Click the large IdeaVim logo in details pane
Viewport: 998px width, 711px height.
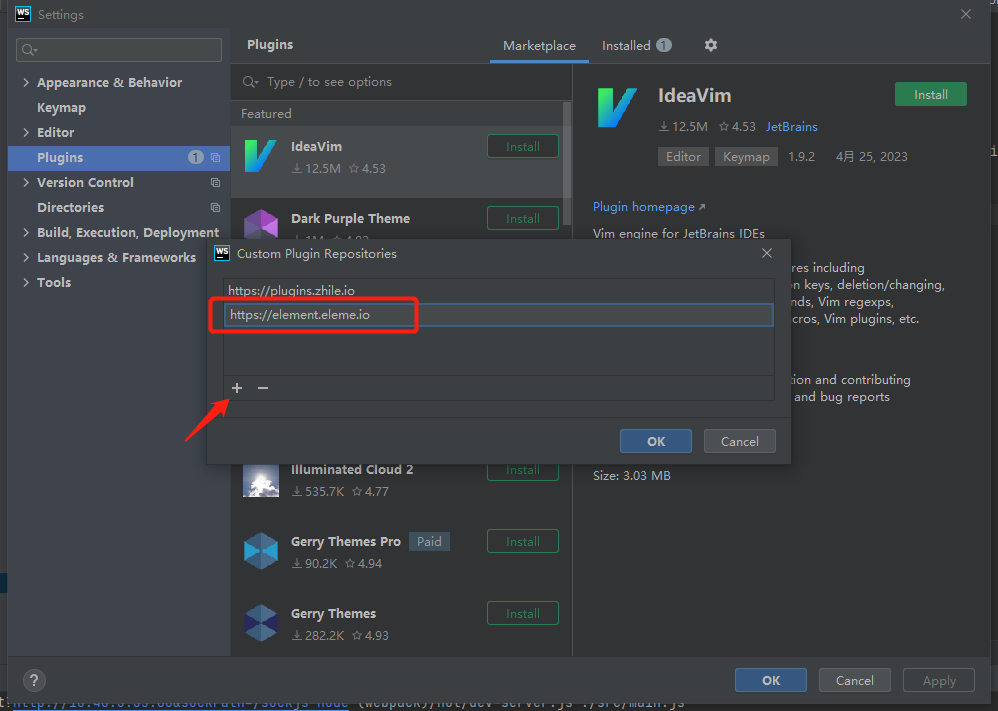(617, 108)
